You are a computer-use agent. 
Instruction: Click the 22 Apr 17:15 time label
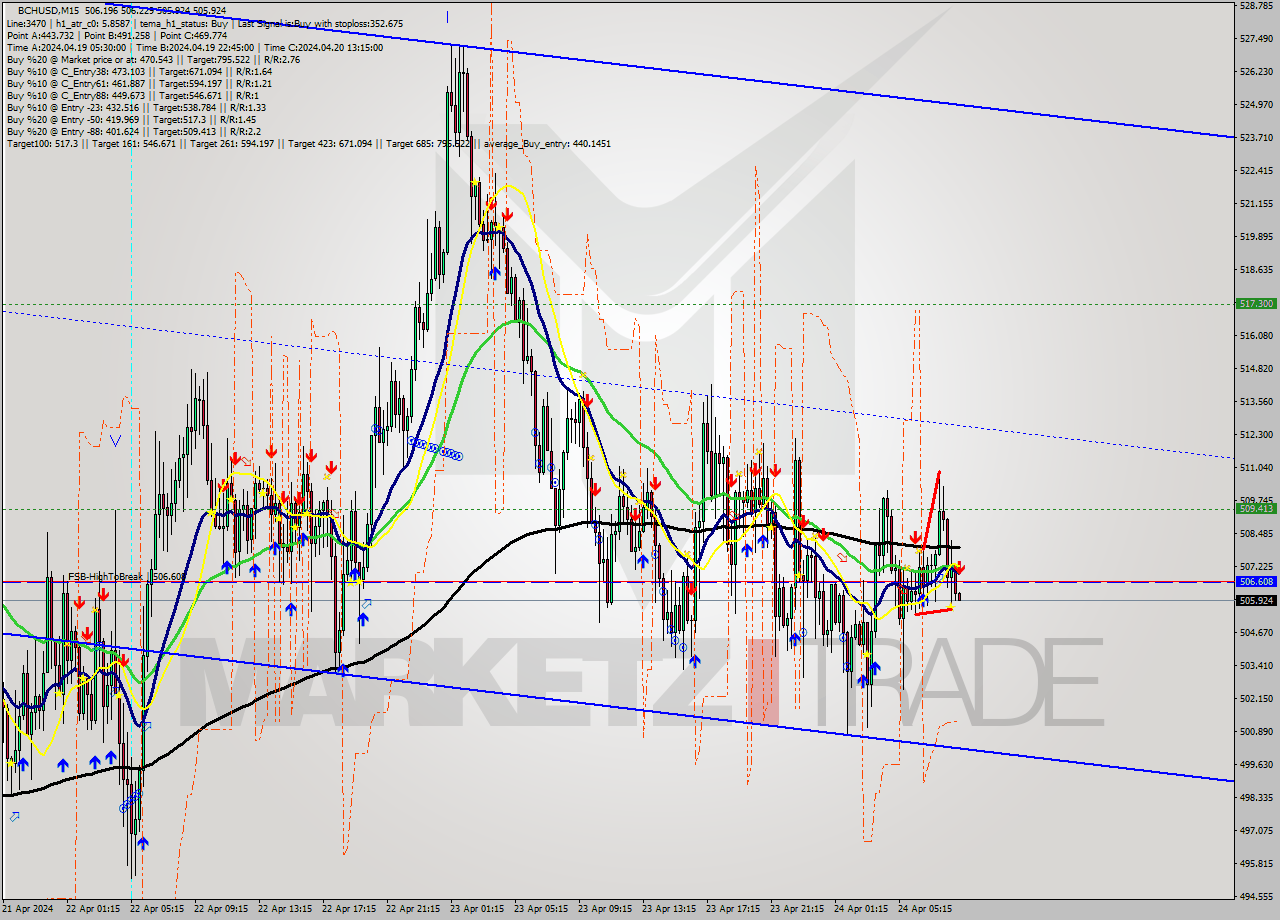pyautogui.click(x=349, y=909)
